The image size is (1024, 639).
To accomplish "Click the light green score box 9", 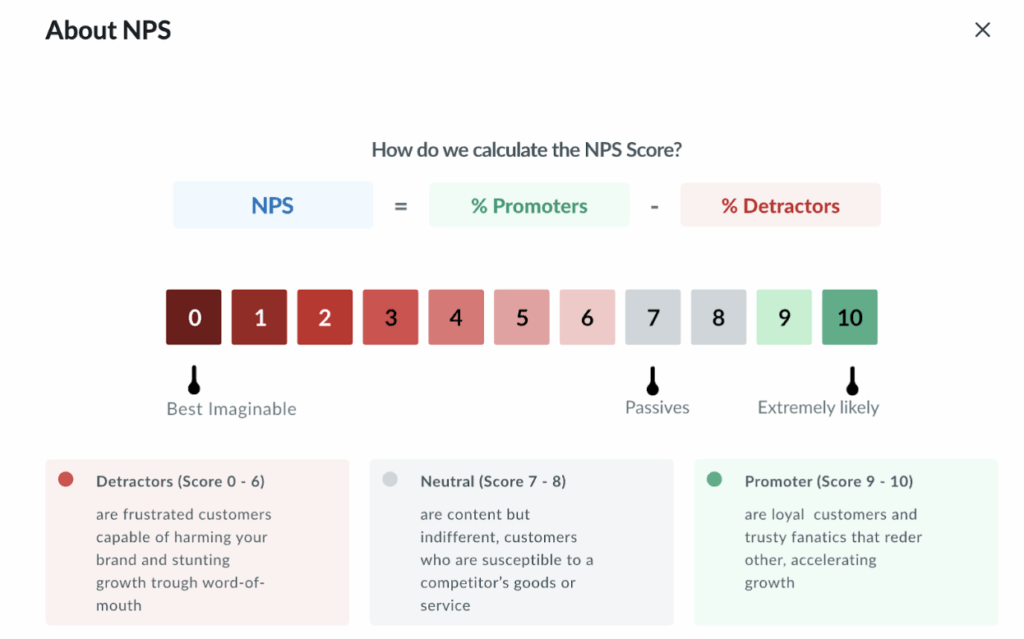I will point(784,317).
